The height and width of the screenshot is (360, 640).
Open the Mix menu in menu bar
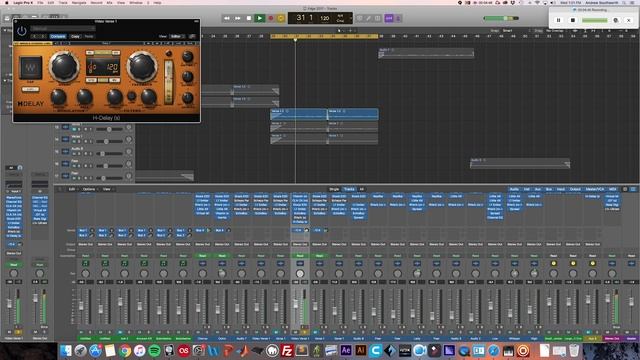coord(109,3)
